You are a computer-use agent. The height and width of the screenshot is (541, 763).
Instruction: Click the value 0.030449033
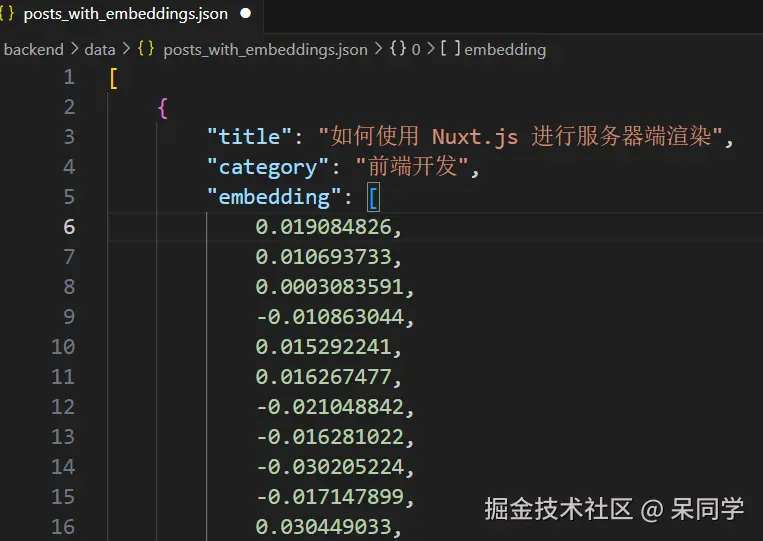tap(324, 527)
